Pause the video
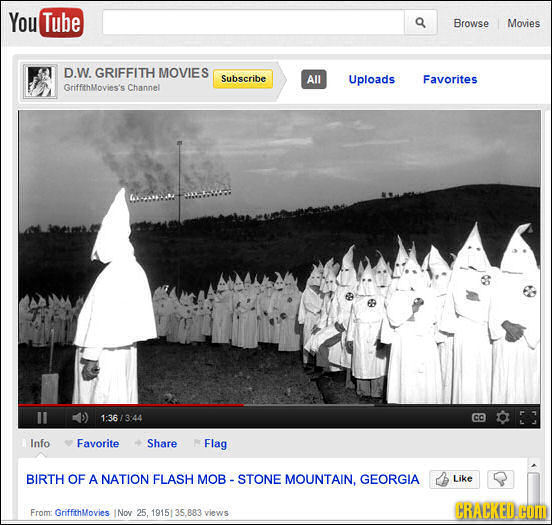This screenshot has width=552, height=525. 42,418
